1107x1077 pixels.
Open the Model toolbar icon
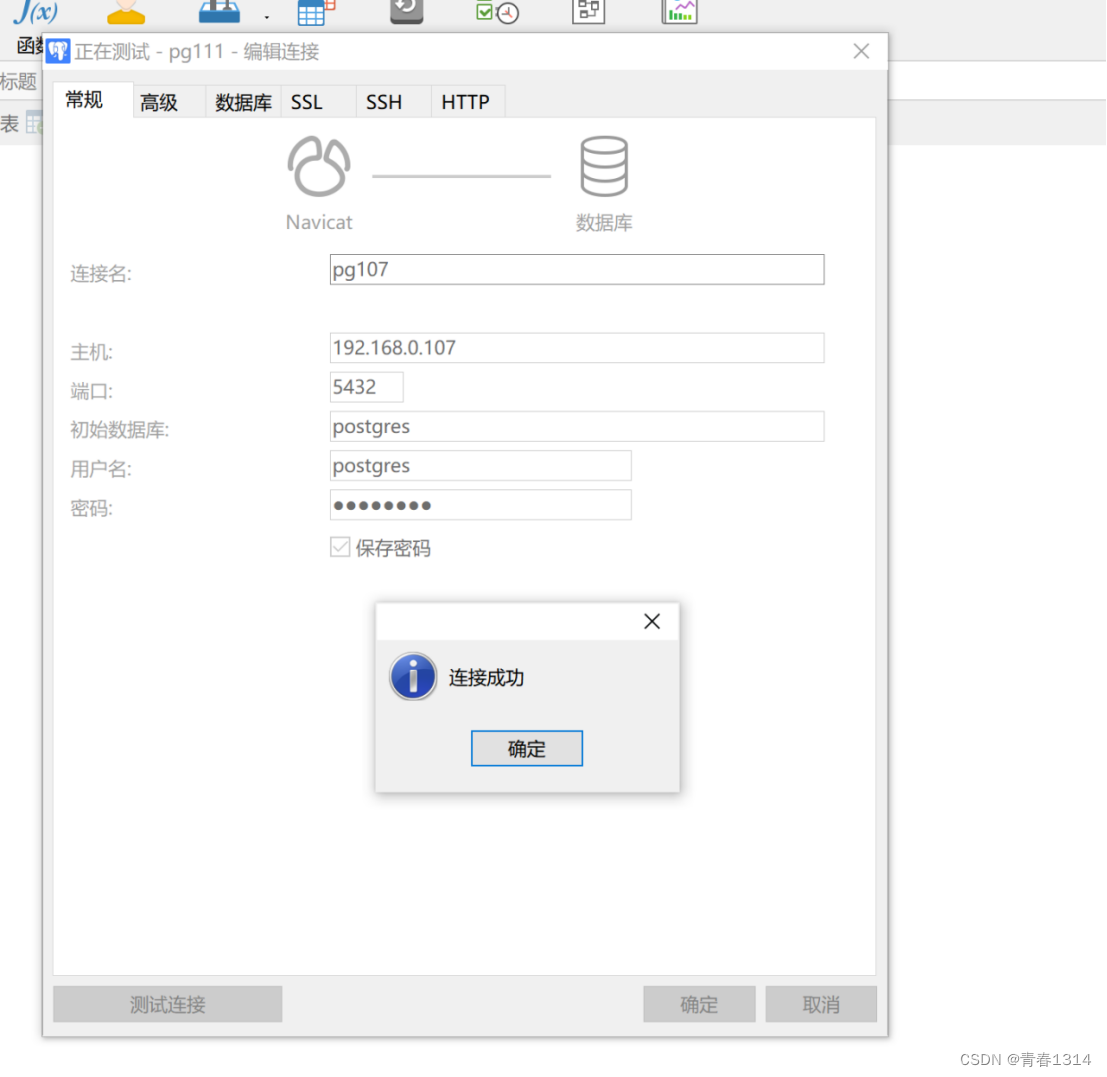(588, 11)
